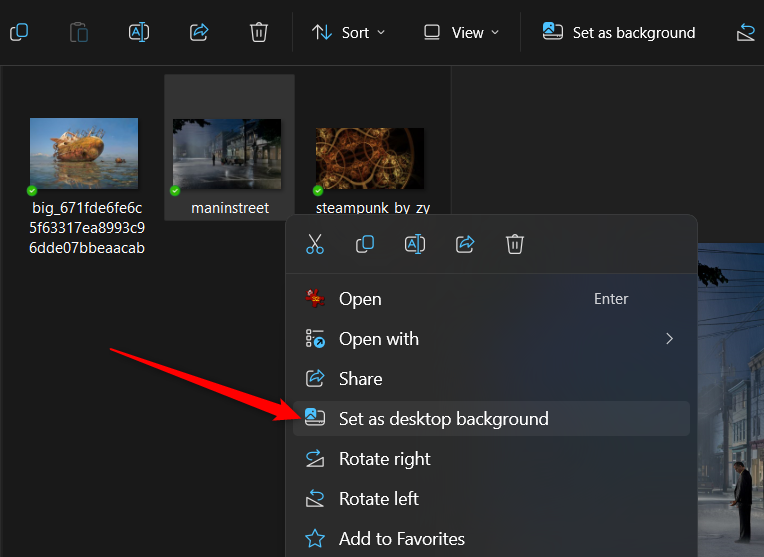
Task: Click the Cut scissors icon in context menu
Action: pyautogui.click(x=315, y=244)
